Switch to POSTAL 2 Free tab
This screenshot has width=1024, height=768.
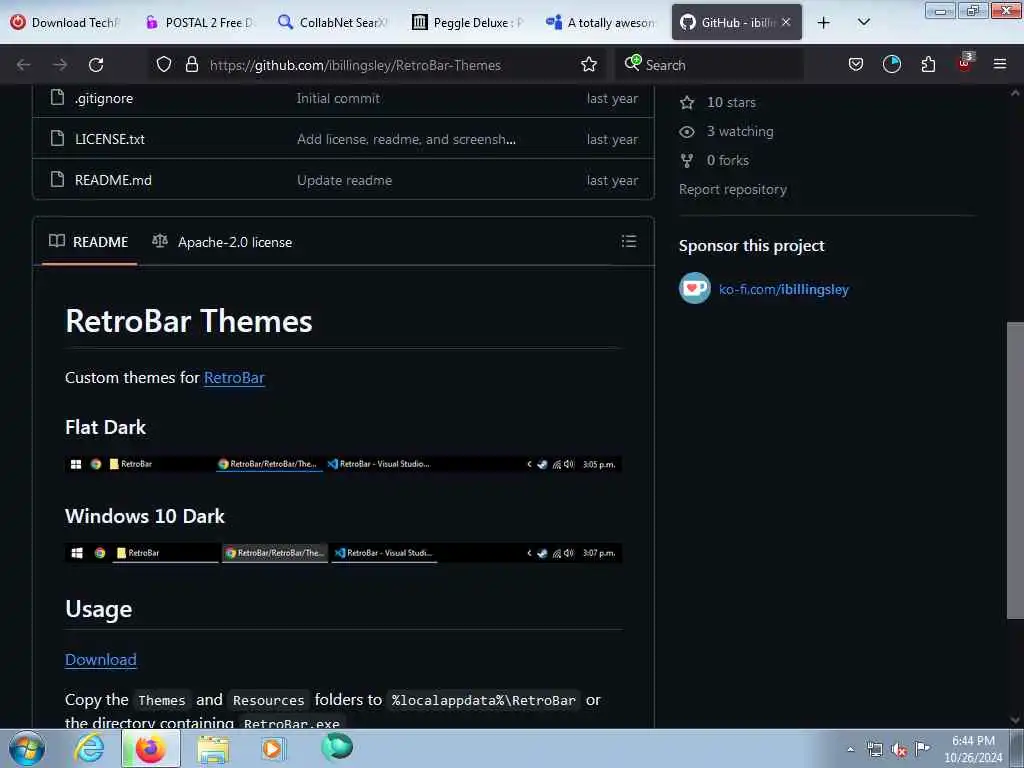pyautogui.click(x=201, y=22)
